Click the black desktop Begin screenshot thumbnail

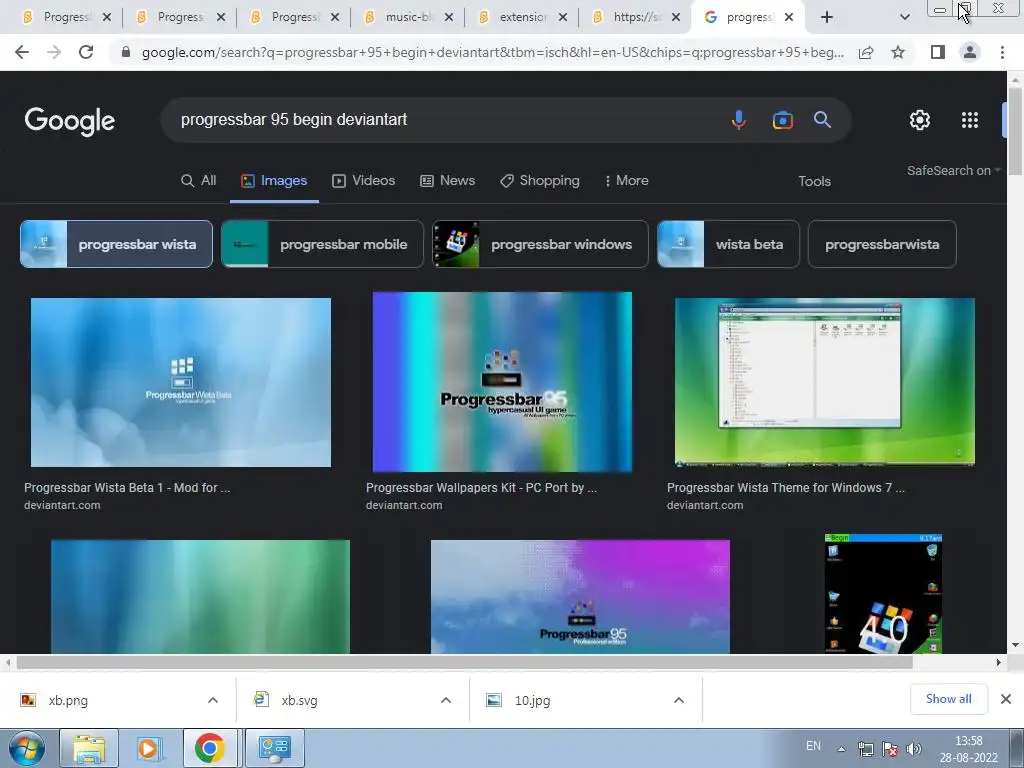[883, 594]
